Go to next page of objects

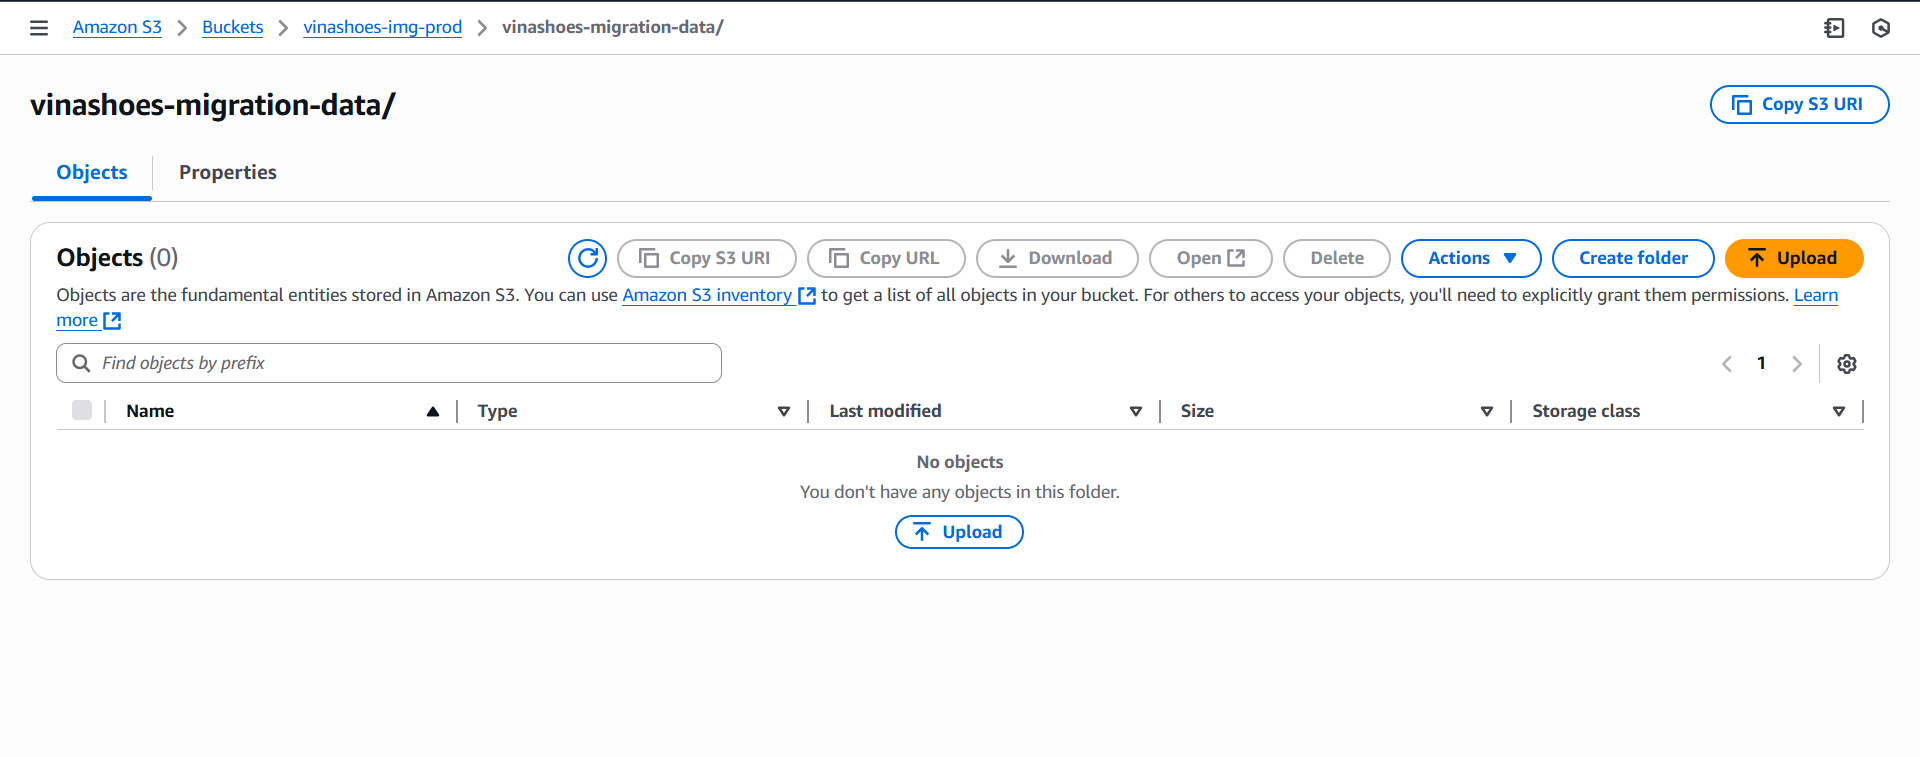(x=1796, y=364)
